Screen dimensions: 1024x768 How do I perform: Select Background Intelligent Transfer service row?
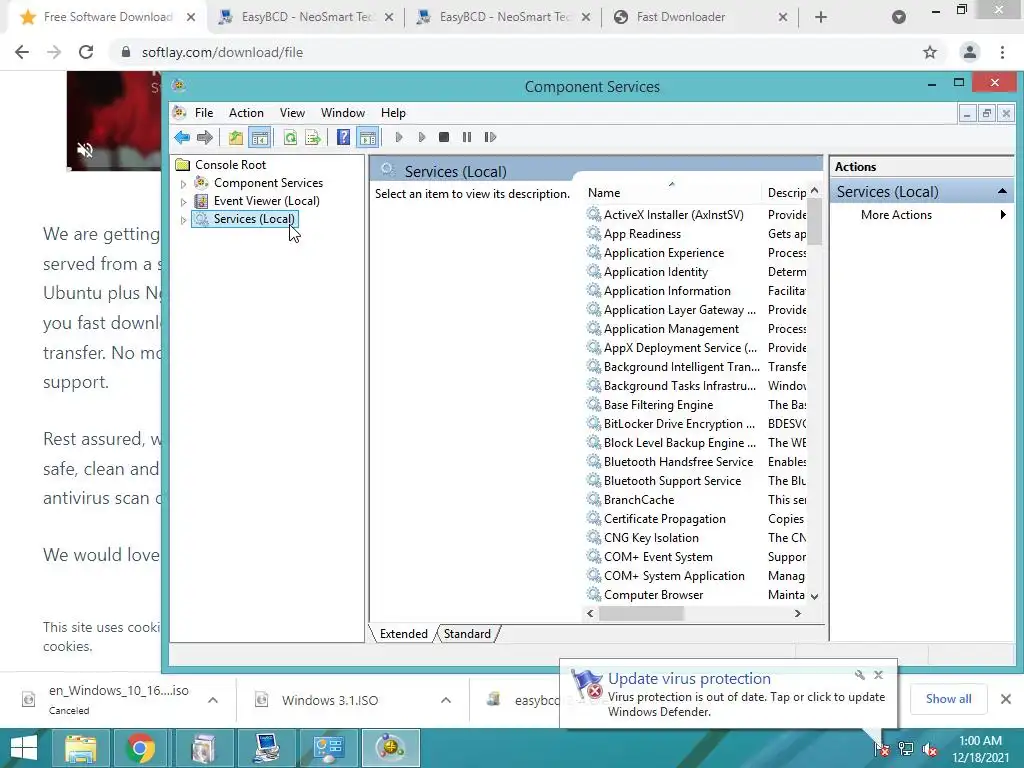point(681,366)
